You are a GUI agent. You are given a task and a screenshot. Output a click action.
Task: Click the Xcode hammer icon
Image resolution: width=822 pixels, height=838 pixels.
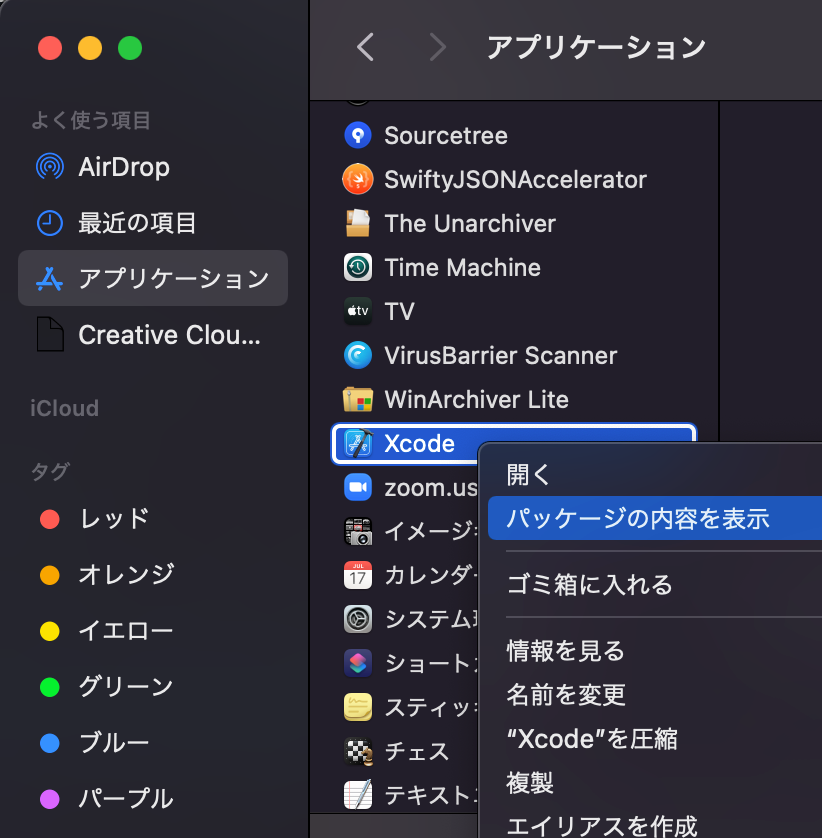click(x=358, y=443)
